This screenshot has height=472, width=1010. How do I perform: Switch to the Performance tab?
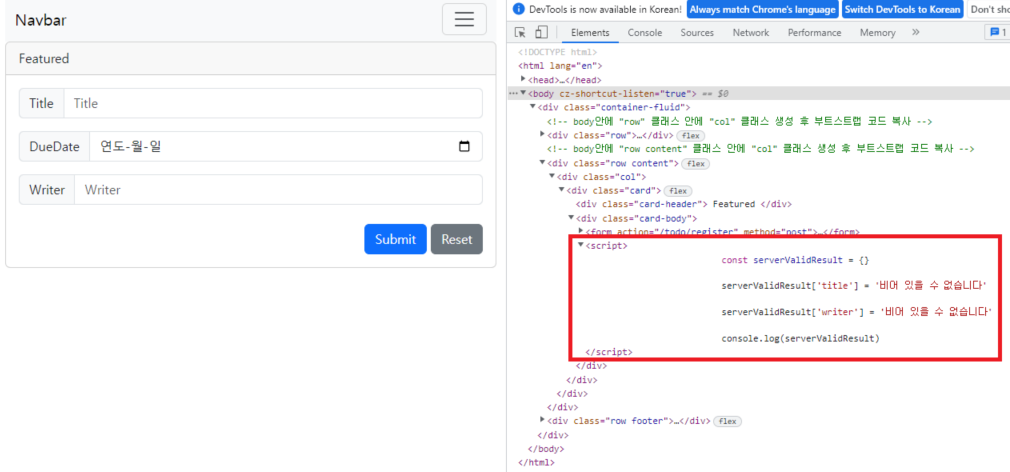pyautogui.click(x=814, y=33)
